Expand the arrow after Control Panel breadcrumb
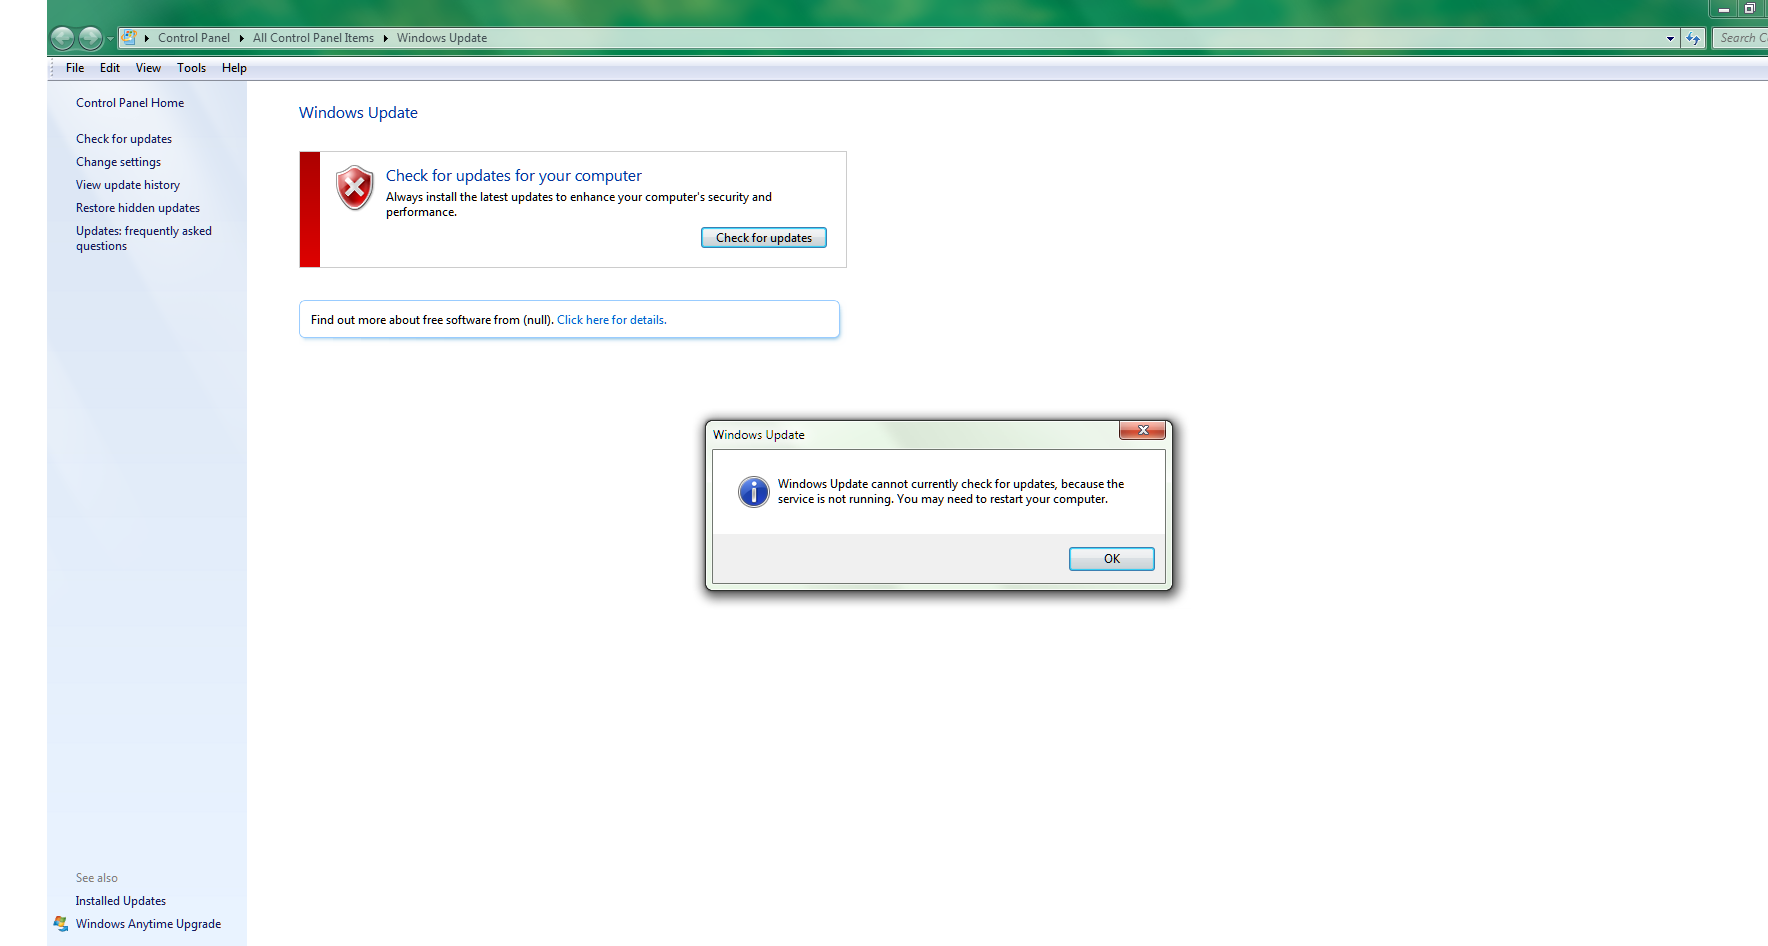 tap(241, 38)
